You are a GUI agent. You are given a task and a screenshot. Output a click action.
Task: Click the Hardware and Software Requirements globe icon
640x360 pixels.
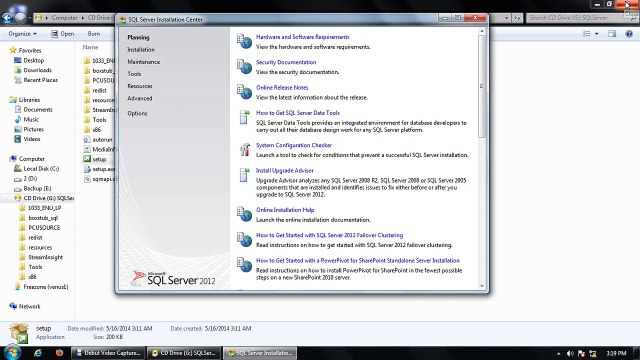point(244,41)
